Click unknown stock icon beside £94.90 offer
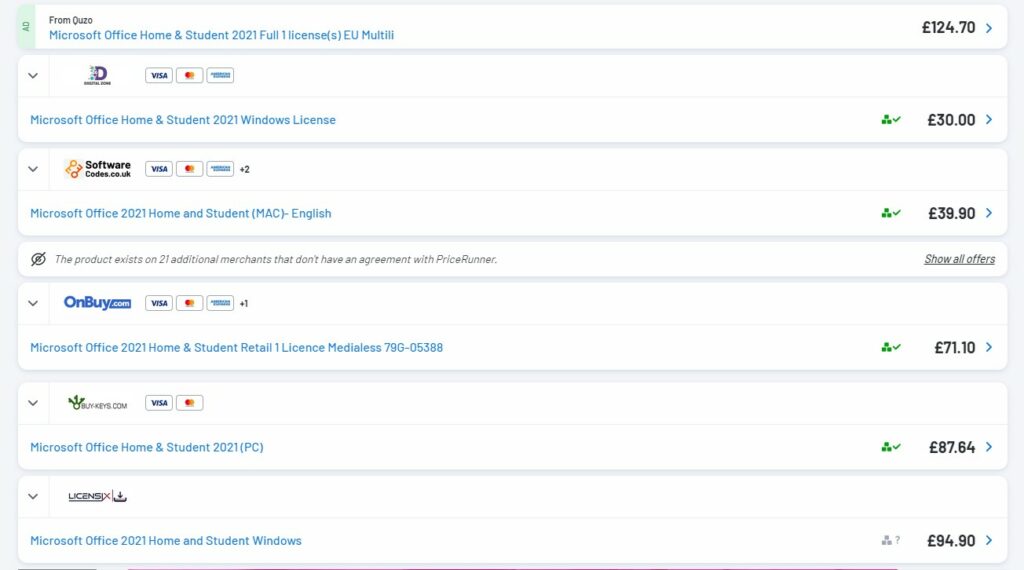The image size is (1024, 570). click(891, 541)
